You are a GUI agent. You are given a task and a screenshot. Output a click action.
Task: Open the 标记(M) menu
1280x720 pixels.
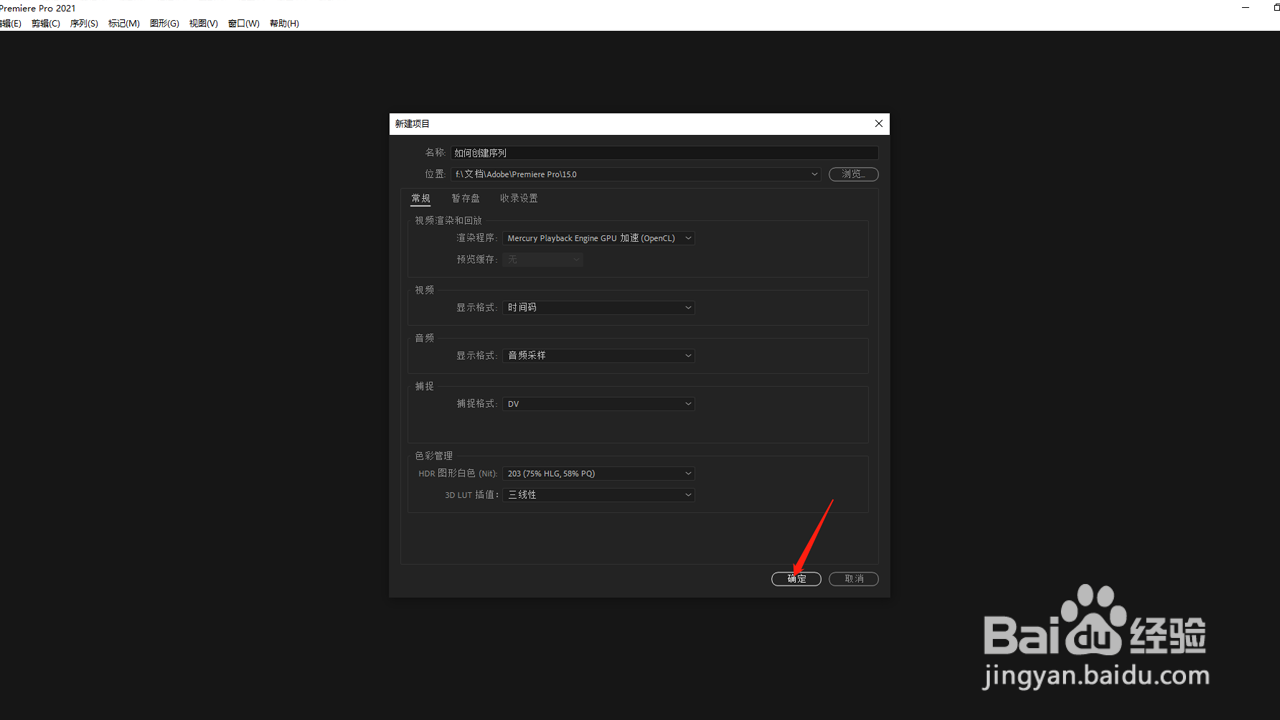point(124,23)
